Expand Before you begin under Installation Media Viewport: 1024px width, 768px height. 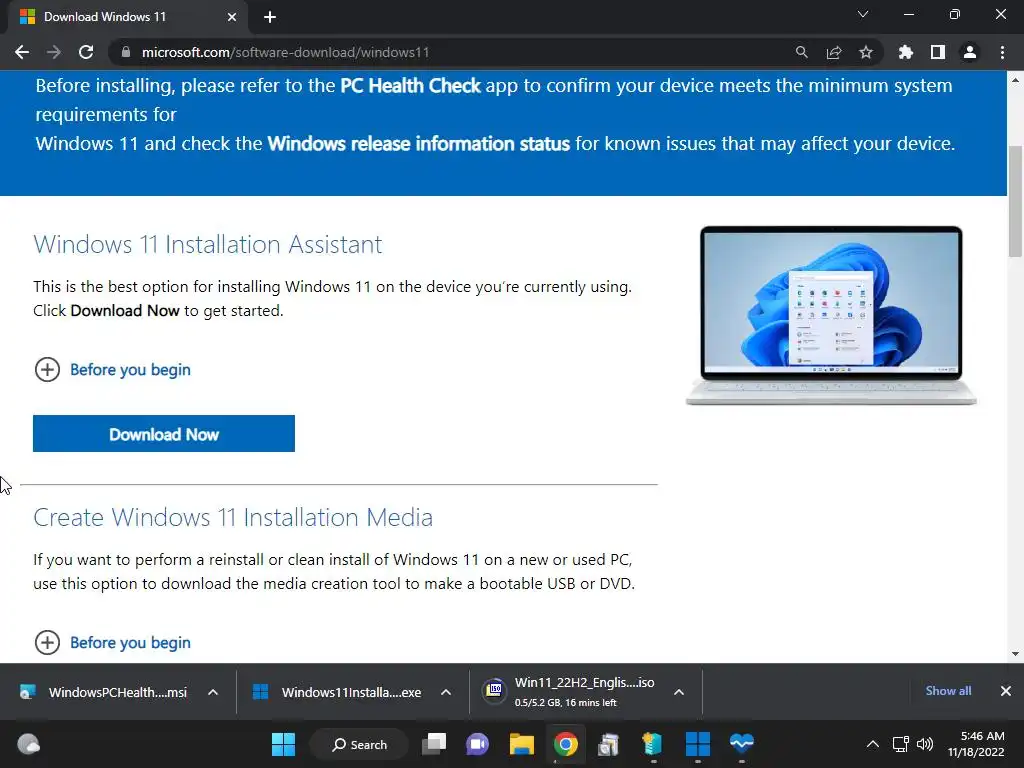(x=112, y=643)
